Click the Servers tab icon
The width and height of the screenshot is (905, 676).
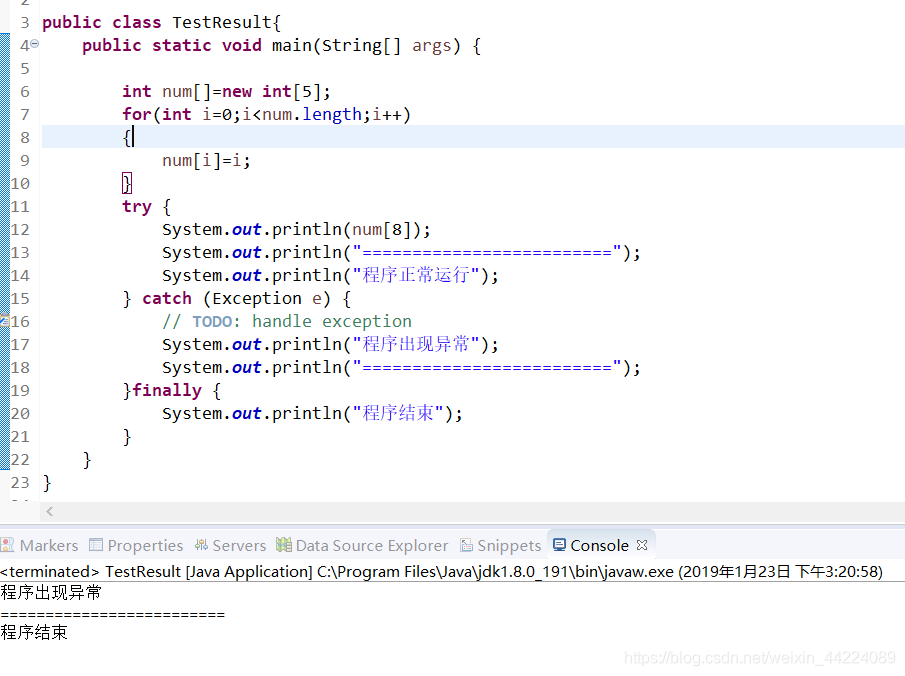201,544
